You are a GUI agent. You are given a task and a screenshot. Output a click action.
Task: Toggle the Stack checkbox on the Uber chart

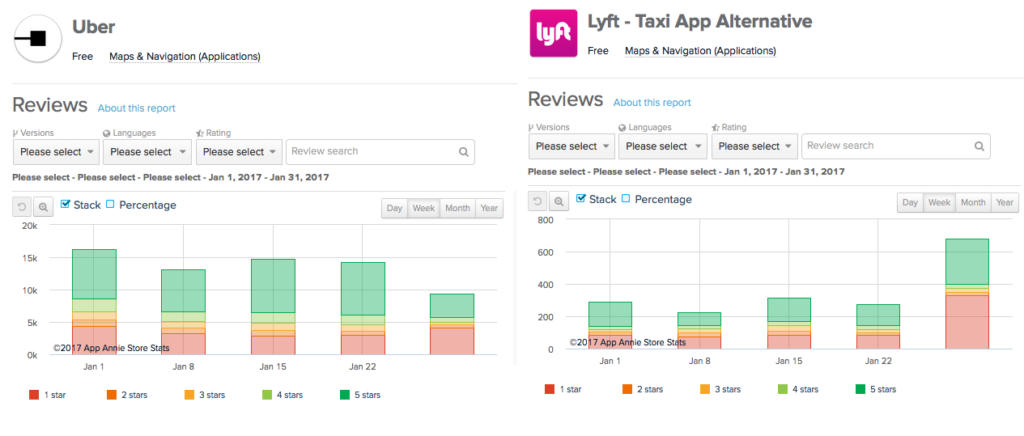pyautogui.click(x=65, y=204)
